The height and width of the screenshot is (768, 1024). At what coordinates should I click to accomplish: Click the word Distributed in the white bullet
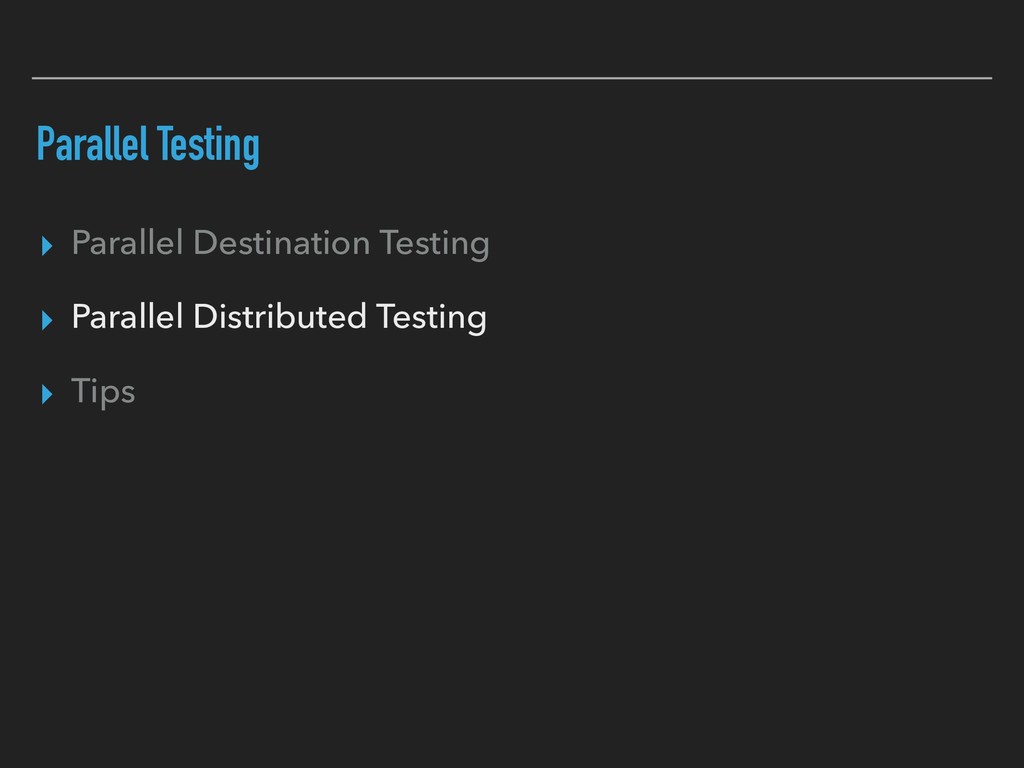pos(280,316)
